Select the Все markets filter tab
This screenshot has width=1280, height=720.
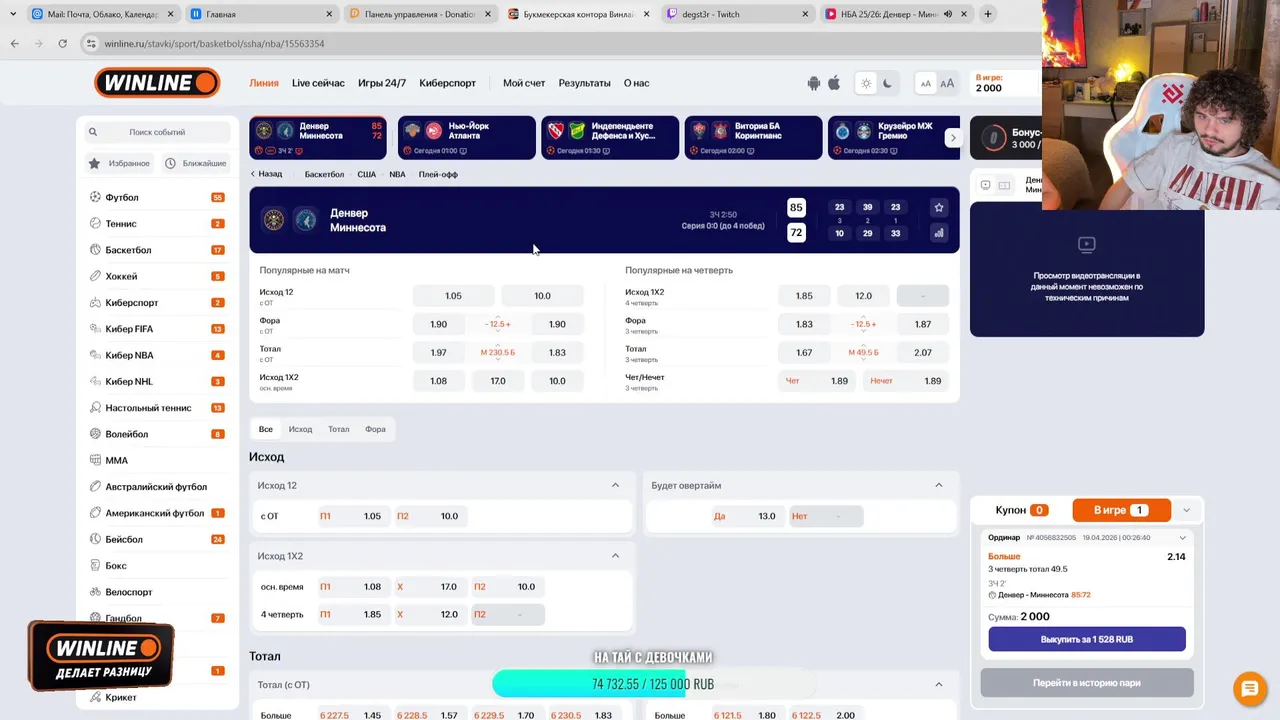(x=266, y=429)
